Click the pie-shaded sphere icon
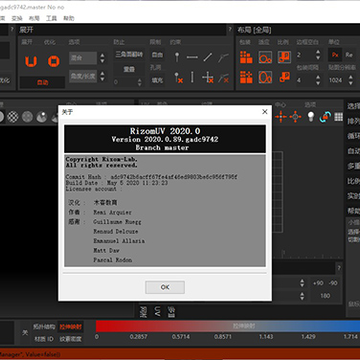 coord(42,117)
